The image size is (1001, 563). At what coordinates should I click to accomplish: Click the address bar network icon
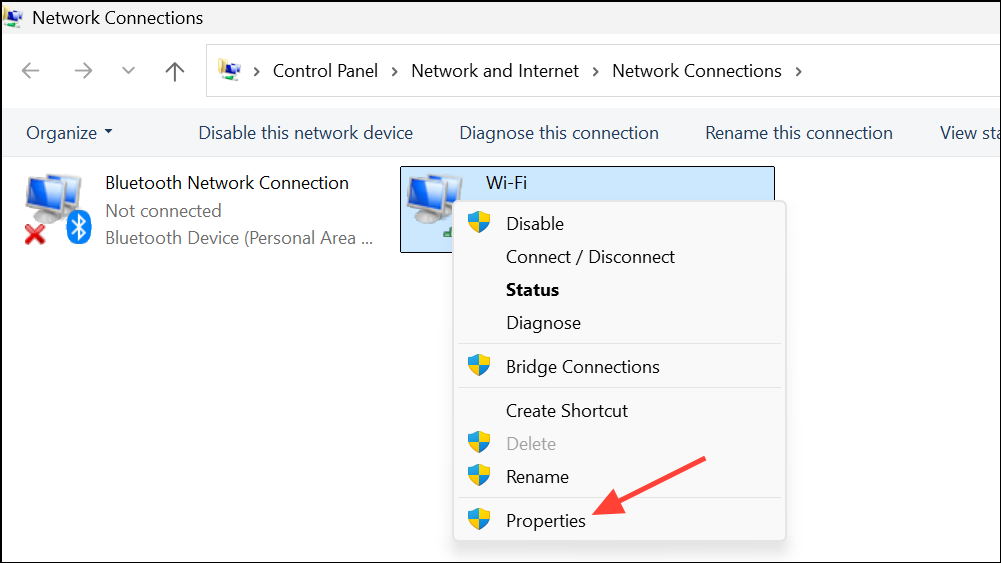tap(230, 71)
